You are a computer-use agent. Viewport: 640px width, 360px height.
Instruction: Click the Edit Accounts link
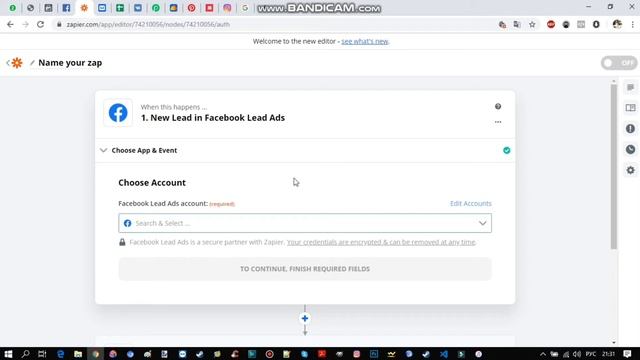click(471, 203)
